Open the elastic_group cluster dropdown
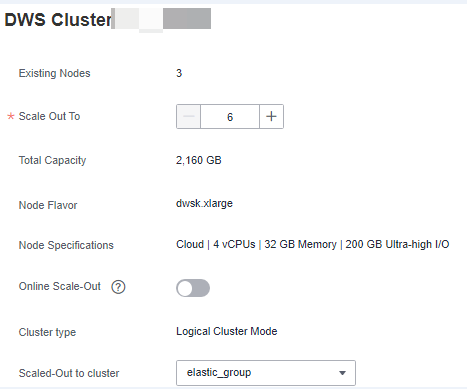The image size is (467, 389). click(266, 373)
